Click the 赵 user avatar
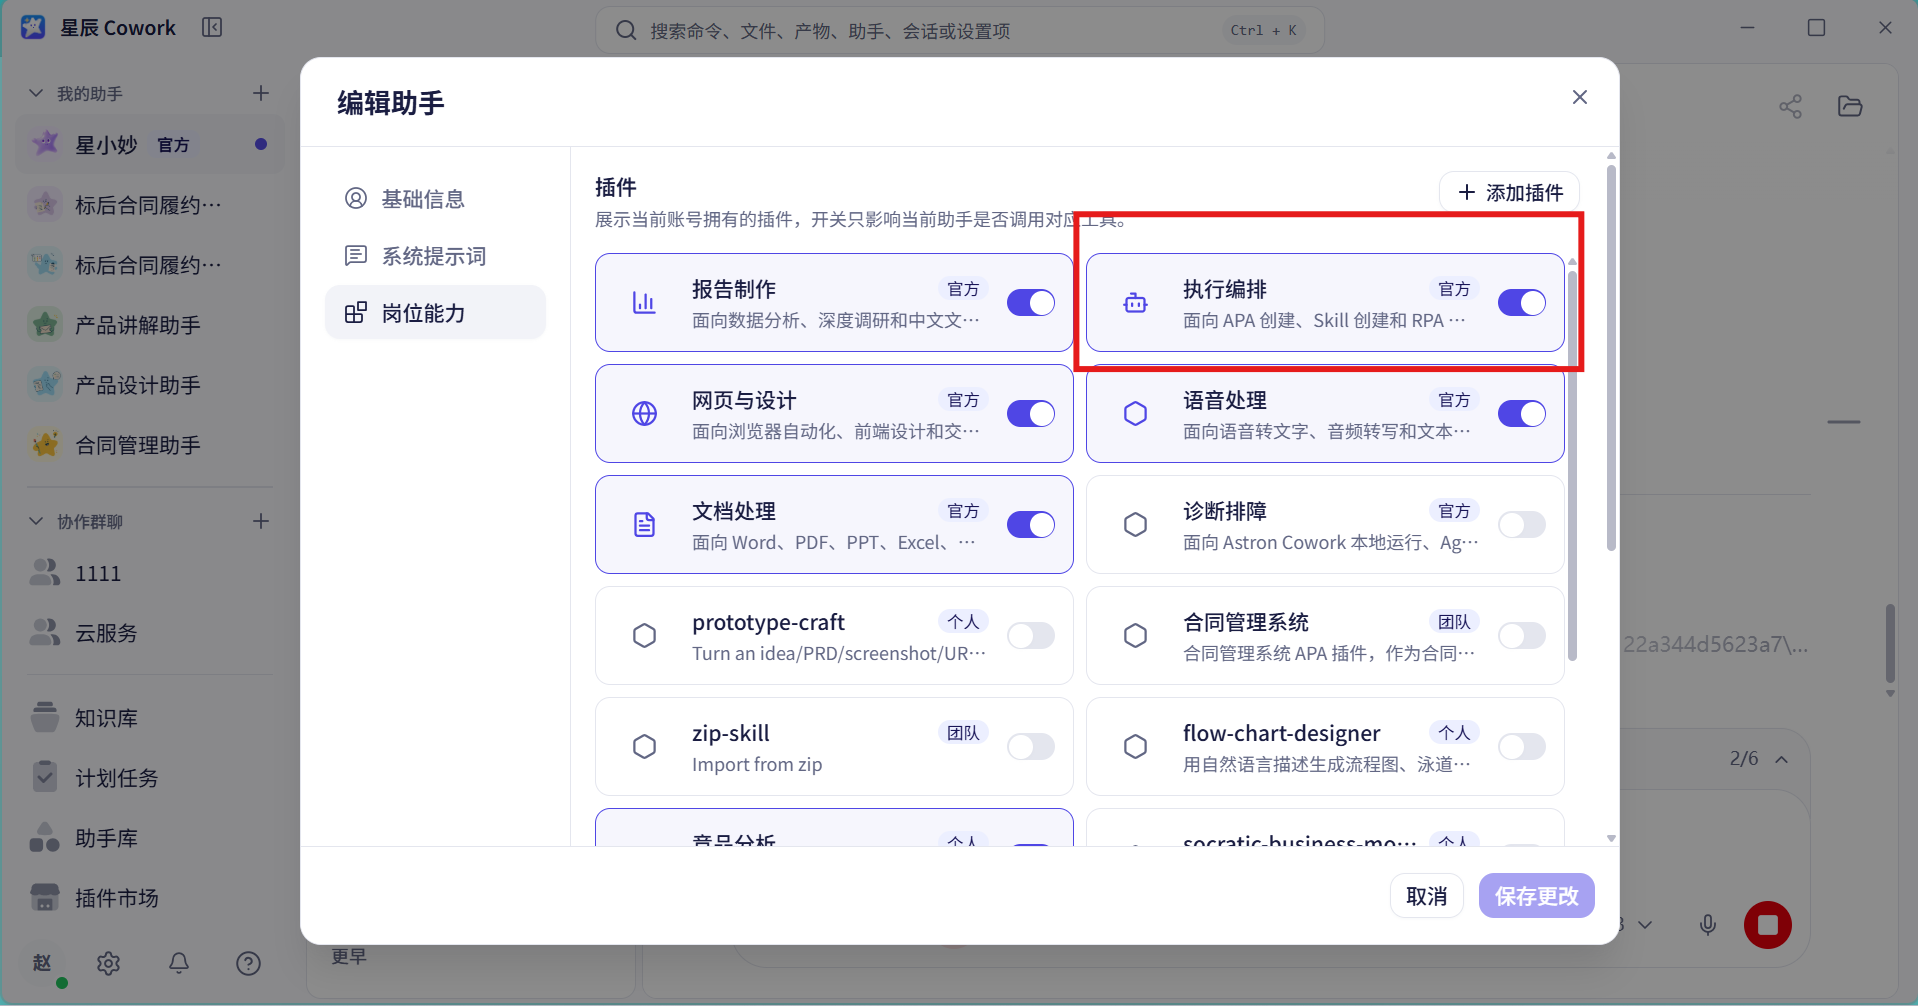The image size is (1918, 1006). (x=42, y=962)
